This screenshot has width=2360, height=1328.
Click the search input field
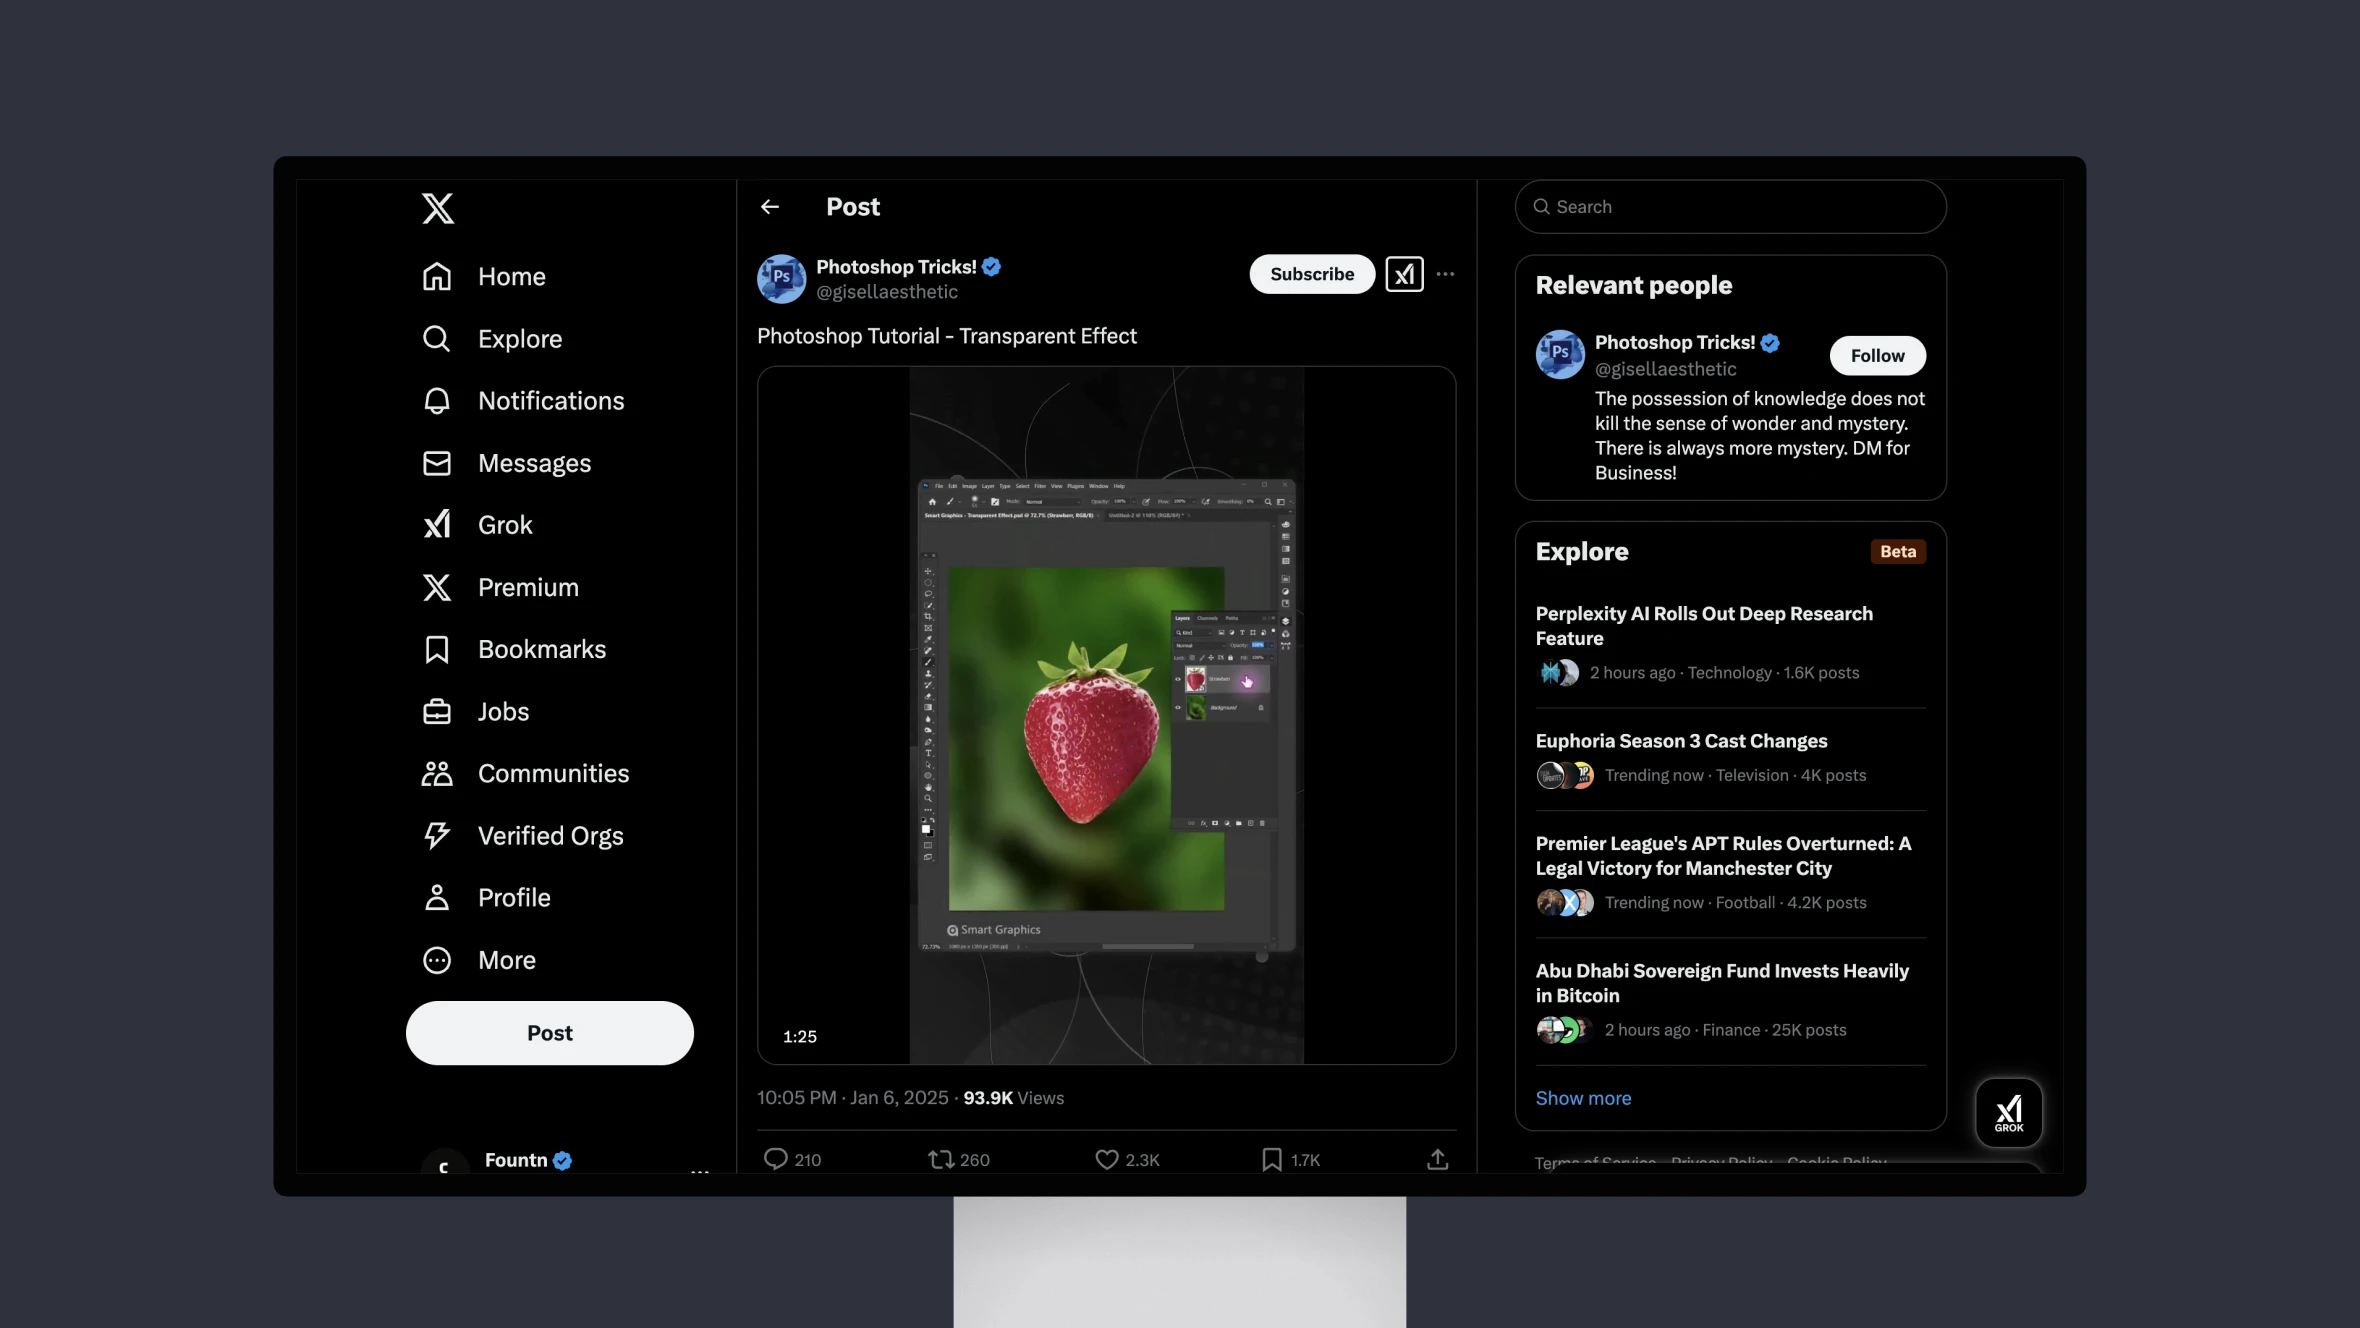[x=1729, y=206]
